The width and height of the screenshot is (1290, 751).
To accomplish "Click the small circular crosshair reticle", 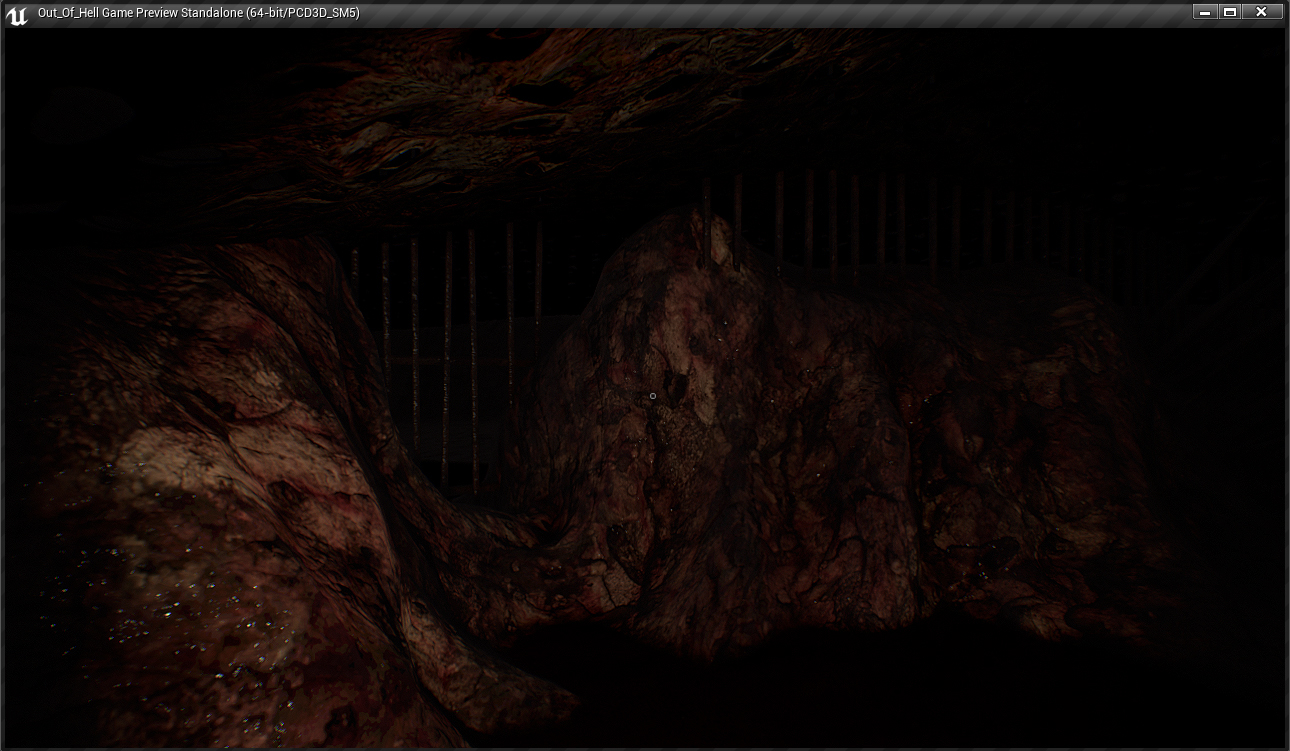I will (x=653, y=396).
